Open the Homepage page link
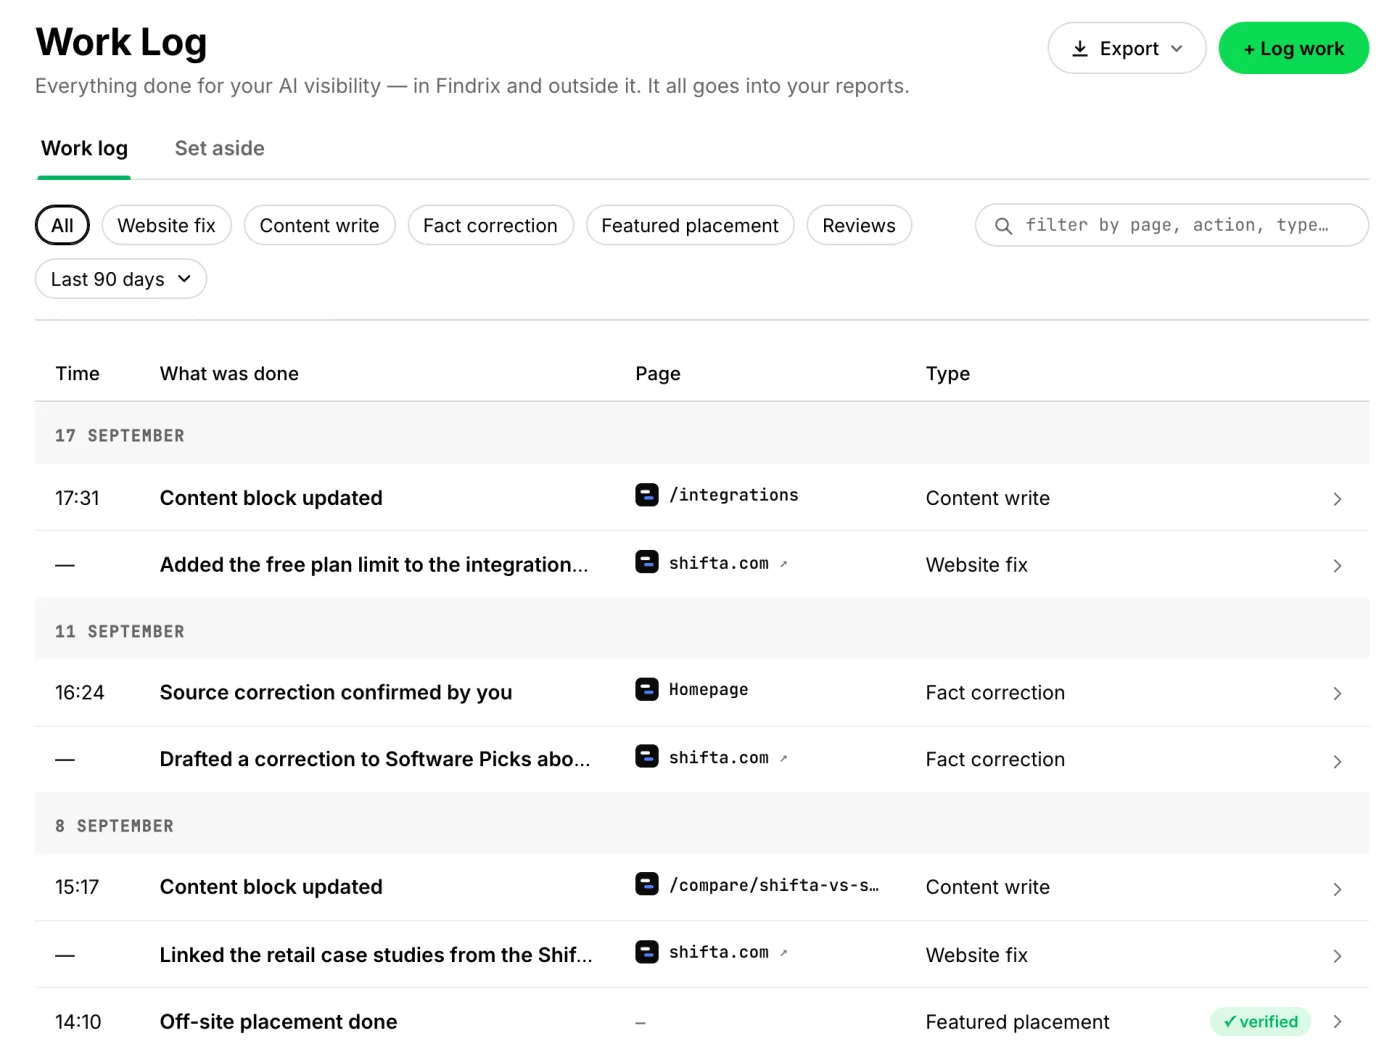This screenshot has height=1052, width=1400. point(708,689)
